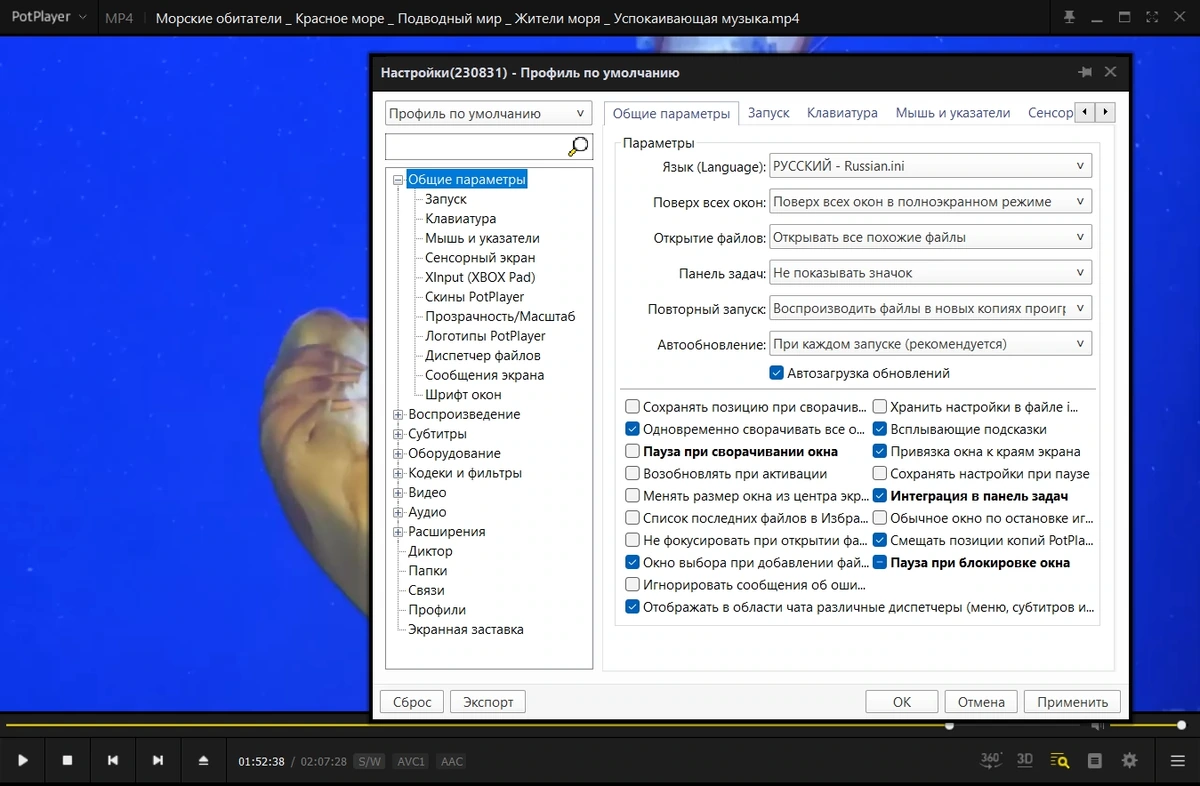This screenshot has height=786, width=1200.
Task: Open the hamburger menu icon at bottom right
Action: point(1177,761)
